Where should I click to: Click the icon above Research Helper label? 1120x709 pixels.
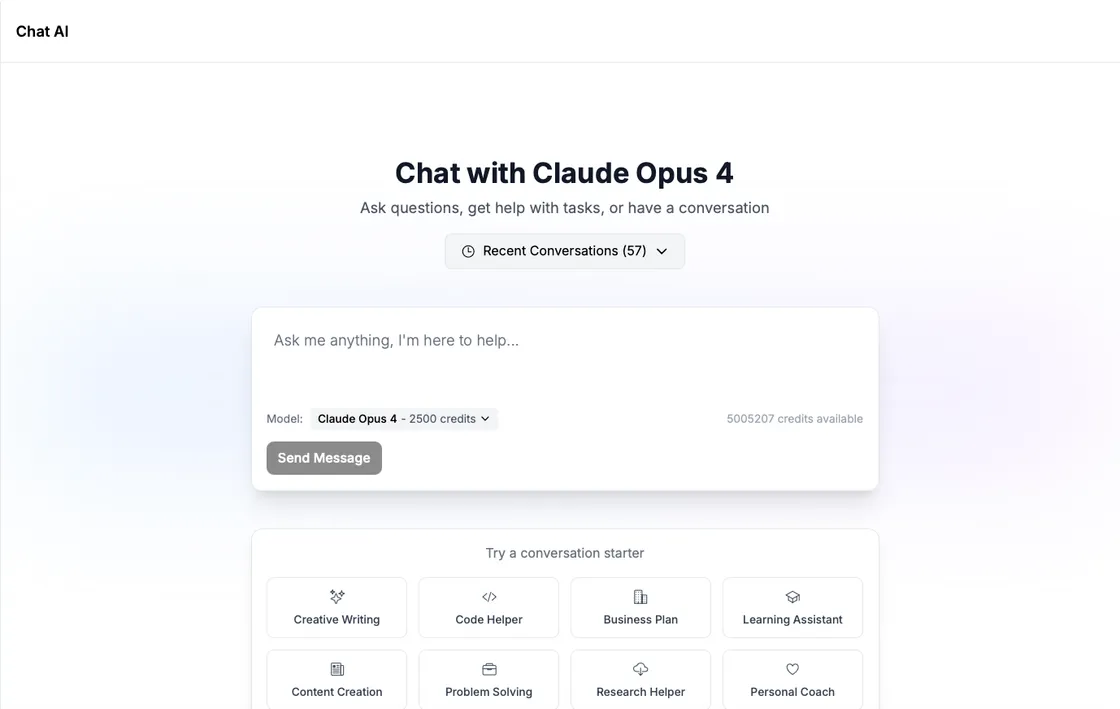640,668
